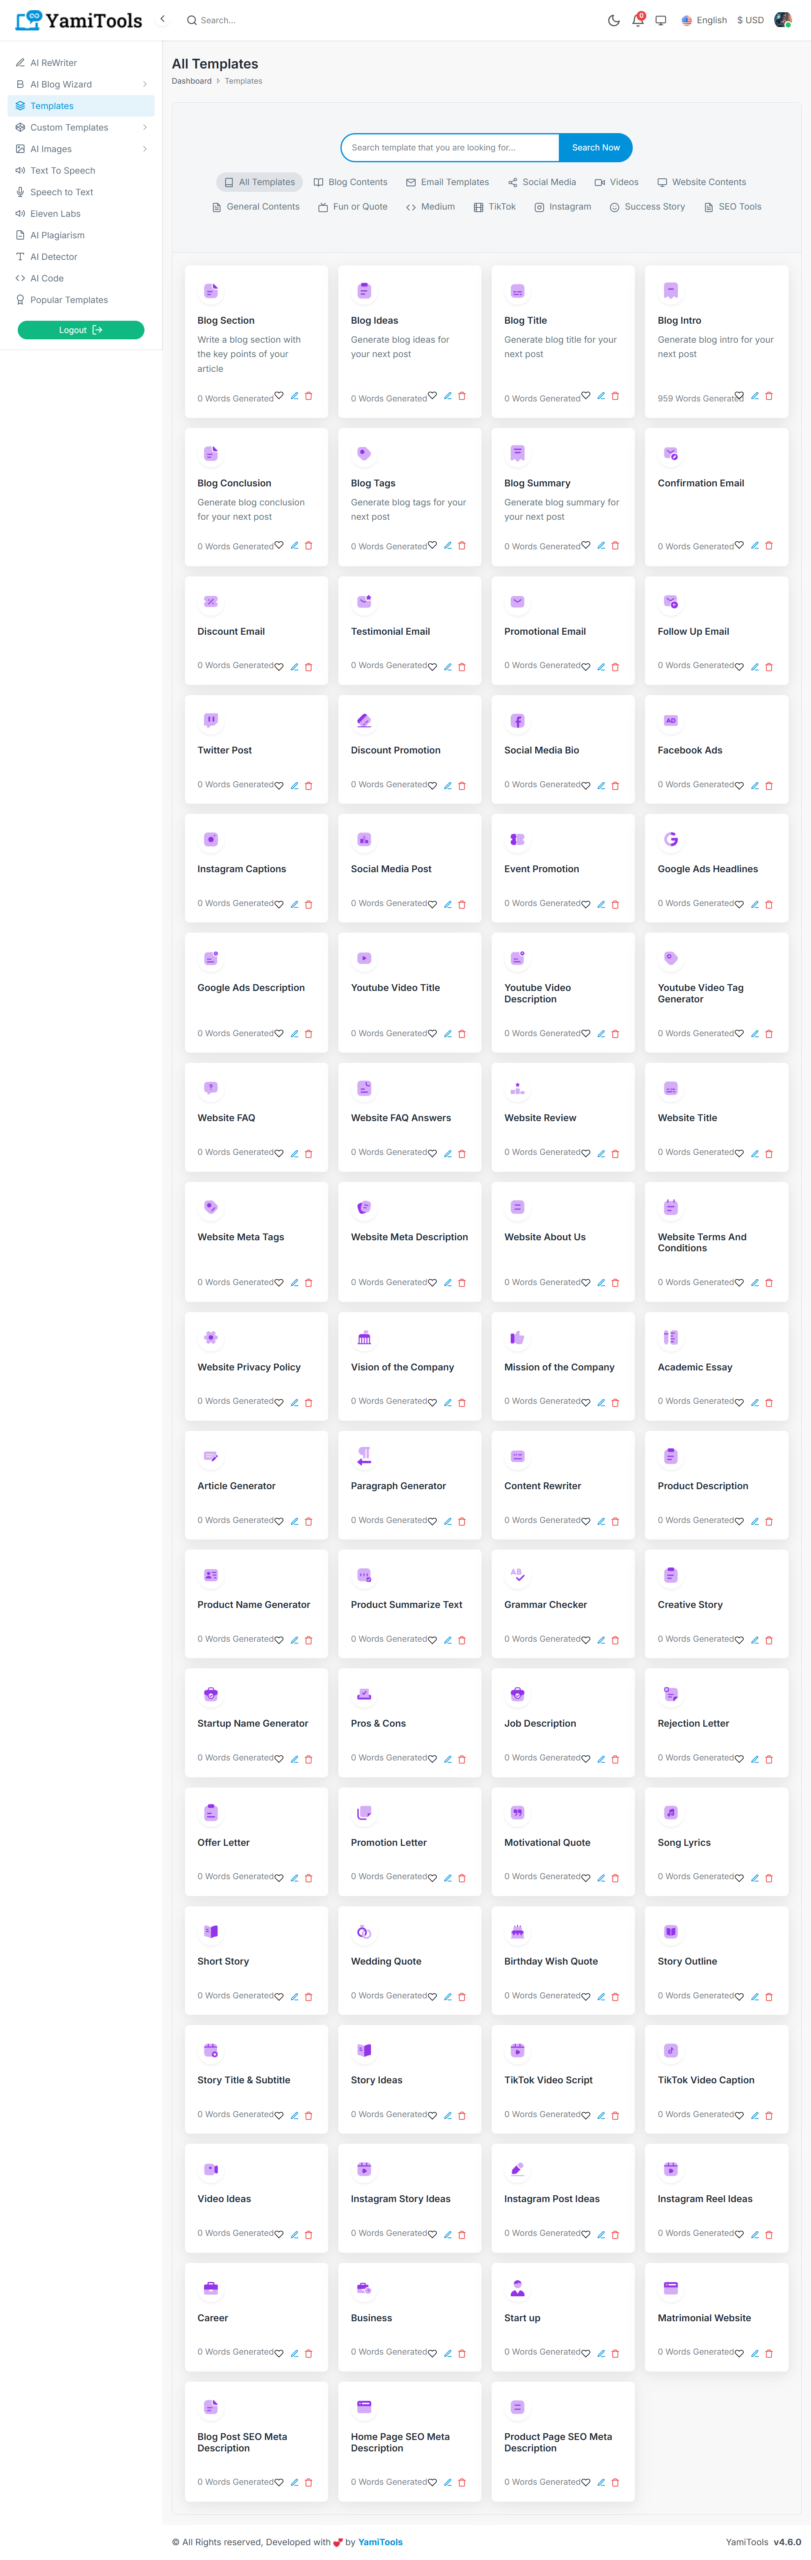Screen dimensions: 811x2560
Task: Click the edit pencil on Twitter Post
Action: click(294, 786)
